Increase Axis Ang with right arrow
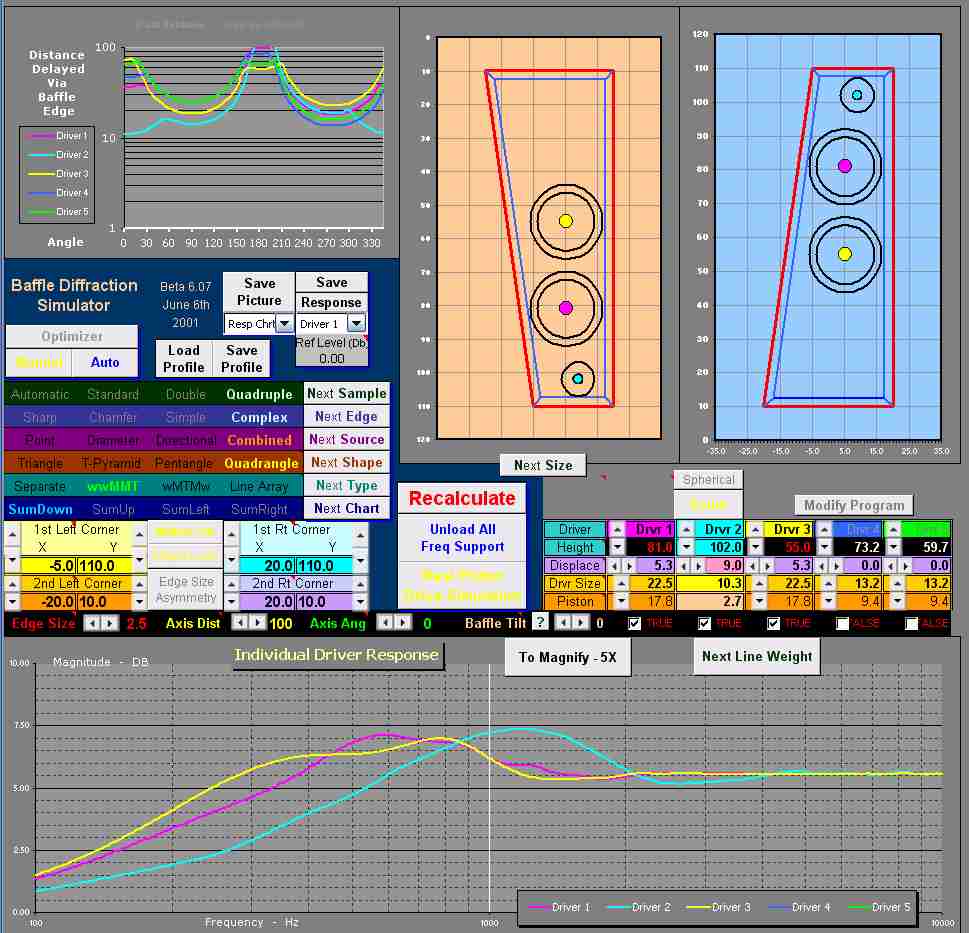969x933 pixels. 402,622
